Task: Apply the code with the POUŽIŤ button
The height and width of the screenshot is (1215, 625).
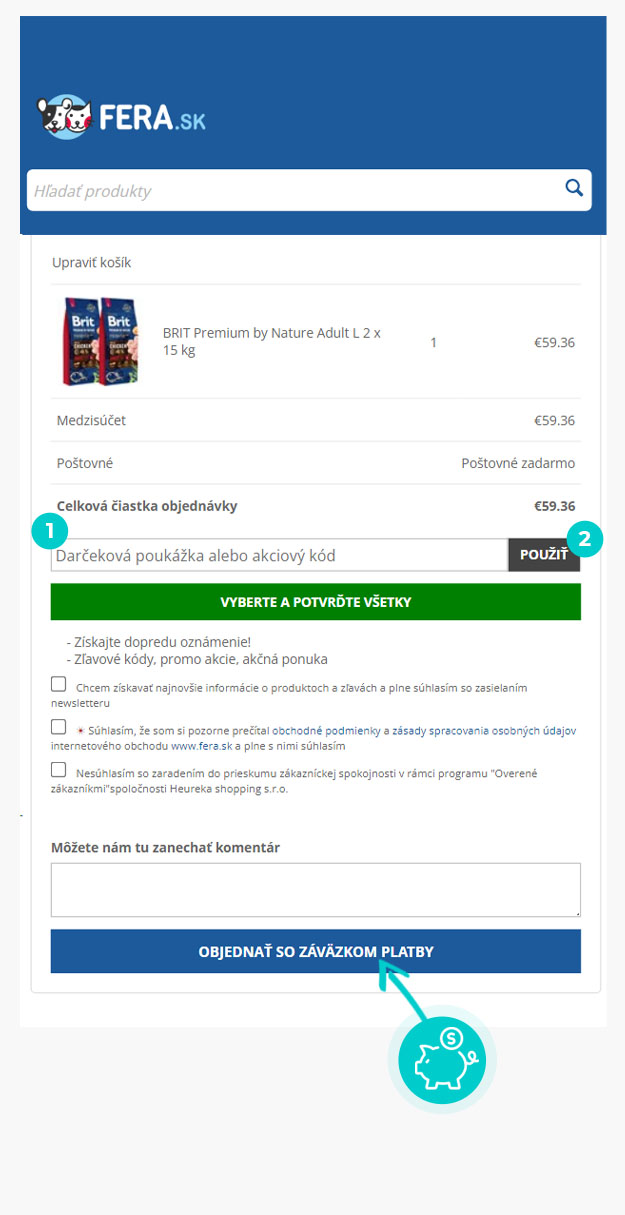Action: (544, 555)
